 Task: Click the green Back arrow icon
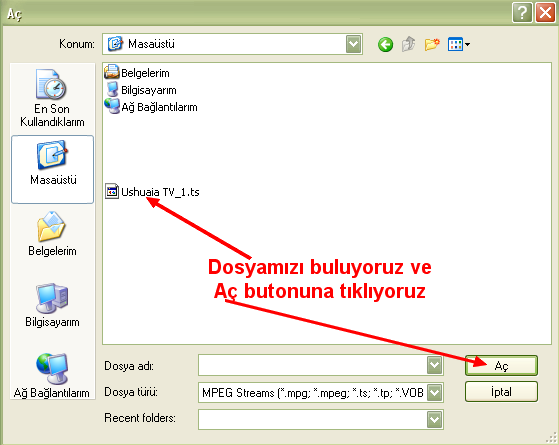tap(385, 45)
